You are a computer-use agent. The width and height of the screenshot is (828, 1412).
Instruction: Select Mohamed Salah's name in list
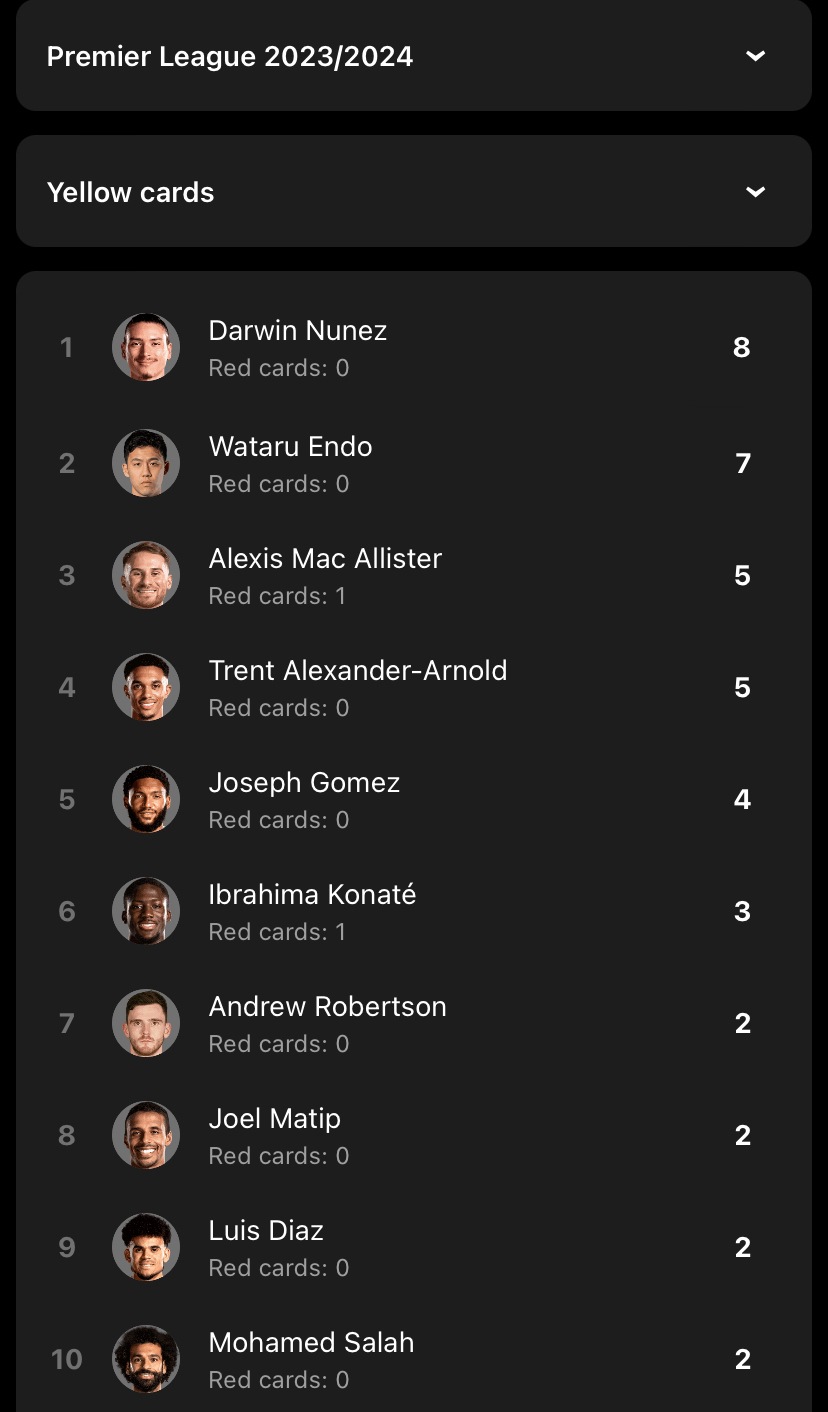click(311, 1342)
